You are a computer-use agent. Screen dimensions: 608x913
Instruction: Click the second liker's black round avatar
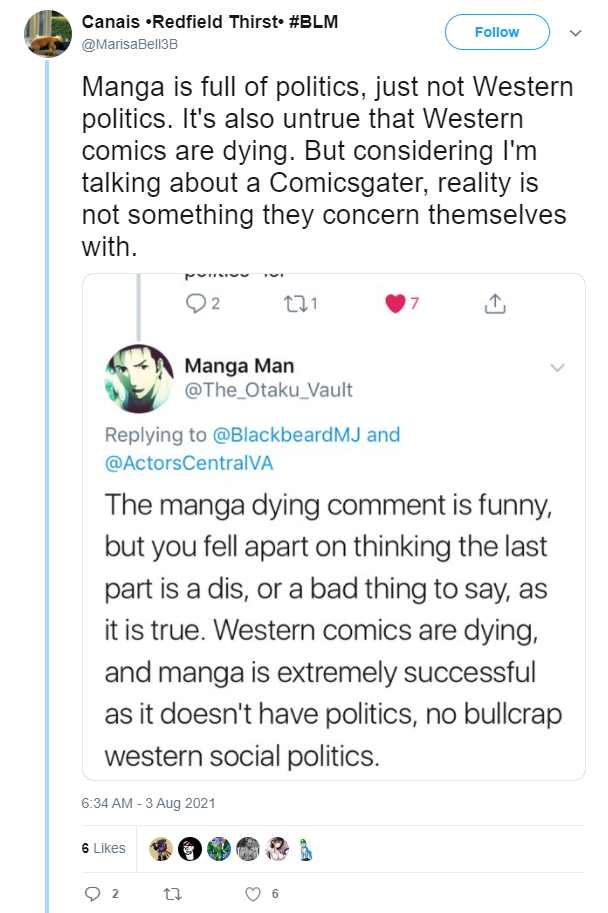[x=190, y=849]
